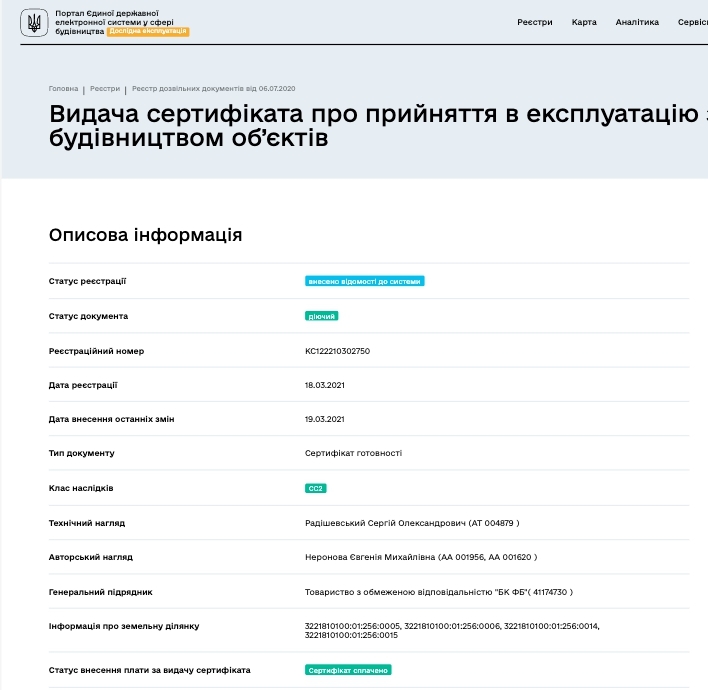708x690 pixels.
Task: Click the 'Описова інформація' section heading
Action: (145, 235)
